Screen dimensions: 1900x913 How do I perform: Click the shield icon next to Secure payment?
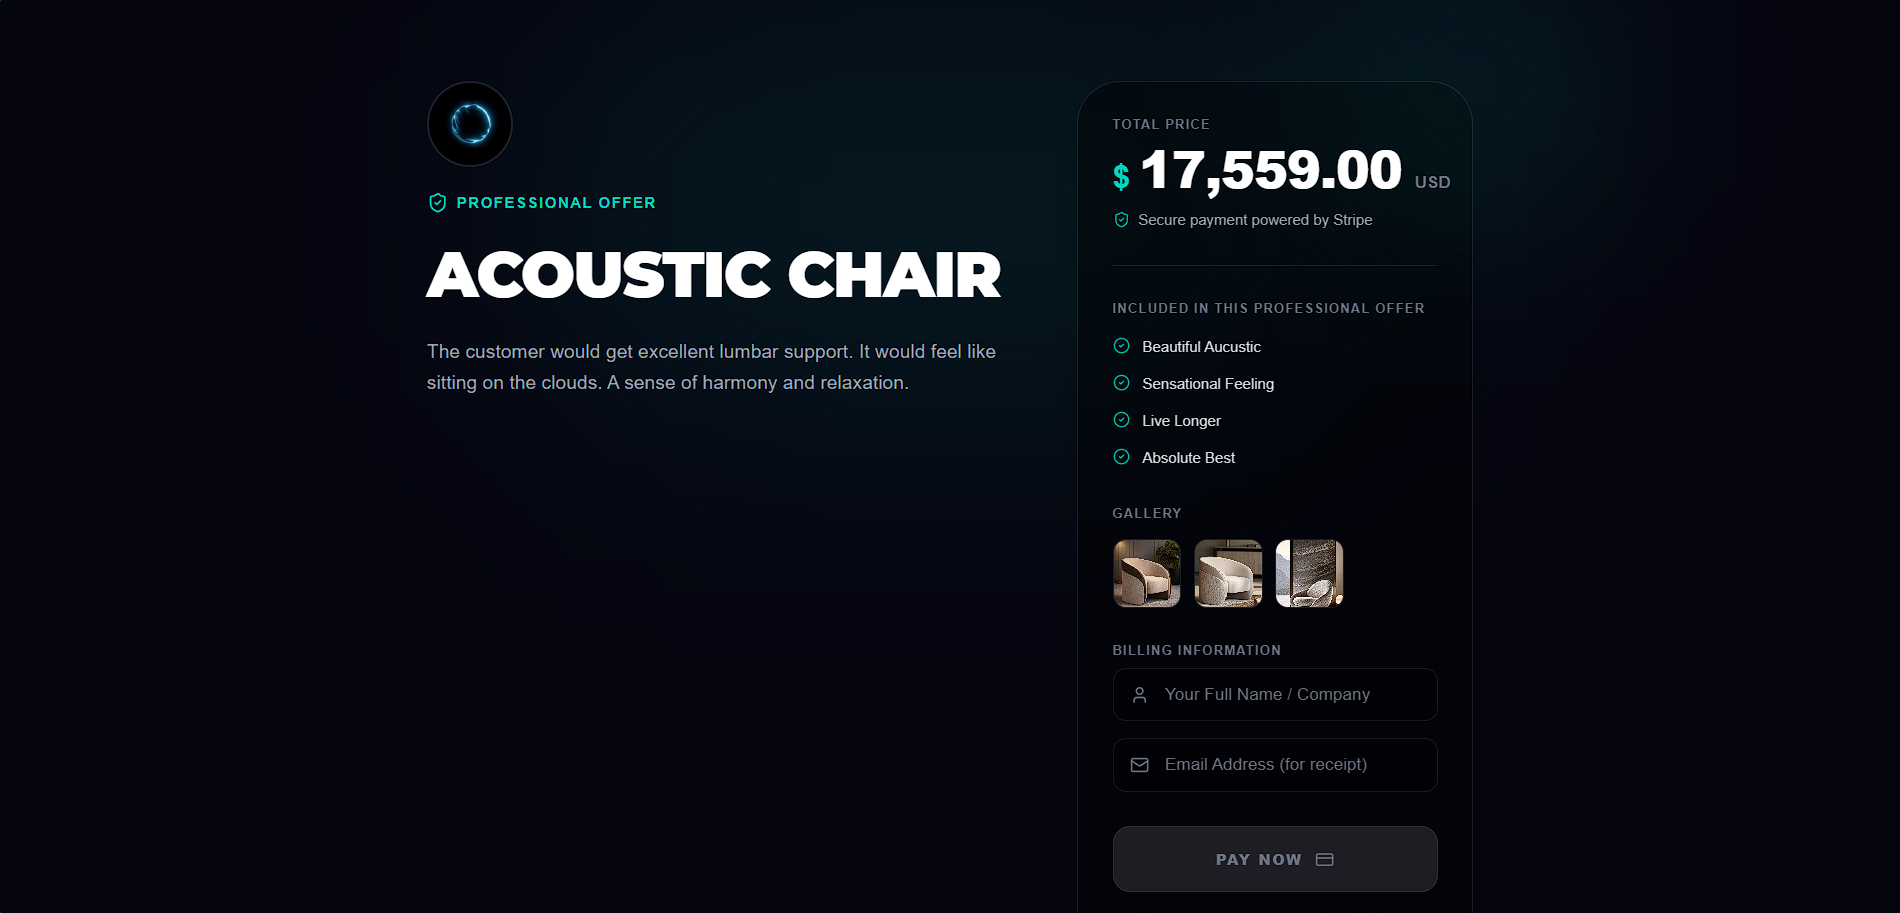(1121, 220)
